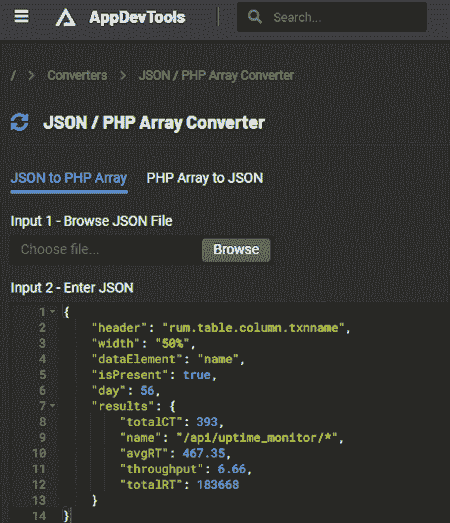Click the AppDevTools triangle logo

[x=65, y=17]
